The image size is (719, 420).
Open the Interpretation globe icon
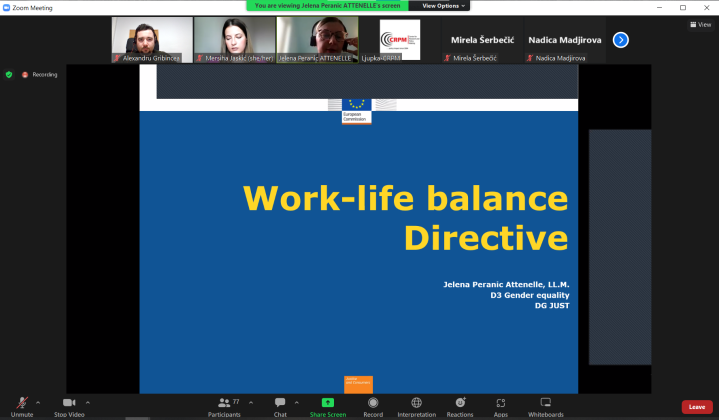[416, 404]
